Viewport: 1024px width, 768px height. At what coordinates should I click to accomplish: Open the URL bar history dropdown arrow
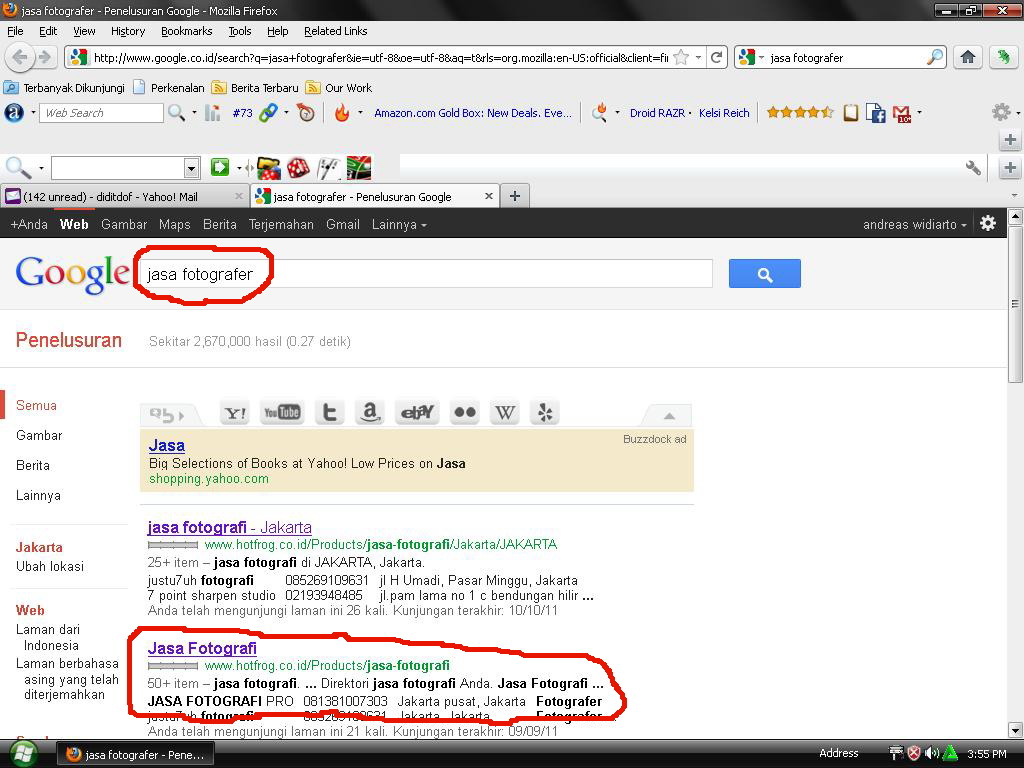tap(698, 57)
